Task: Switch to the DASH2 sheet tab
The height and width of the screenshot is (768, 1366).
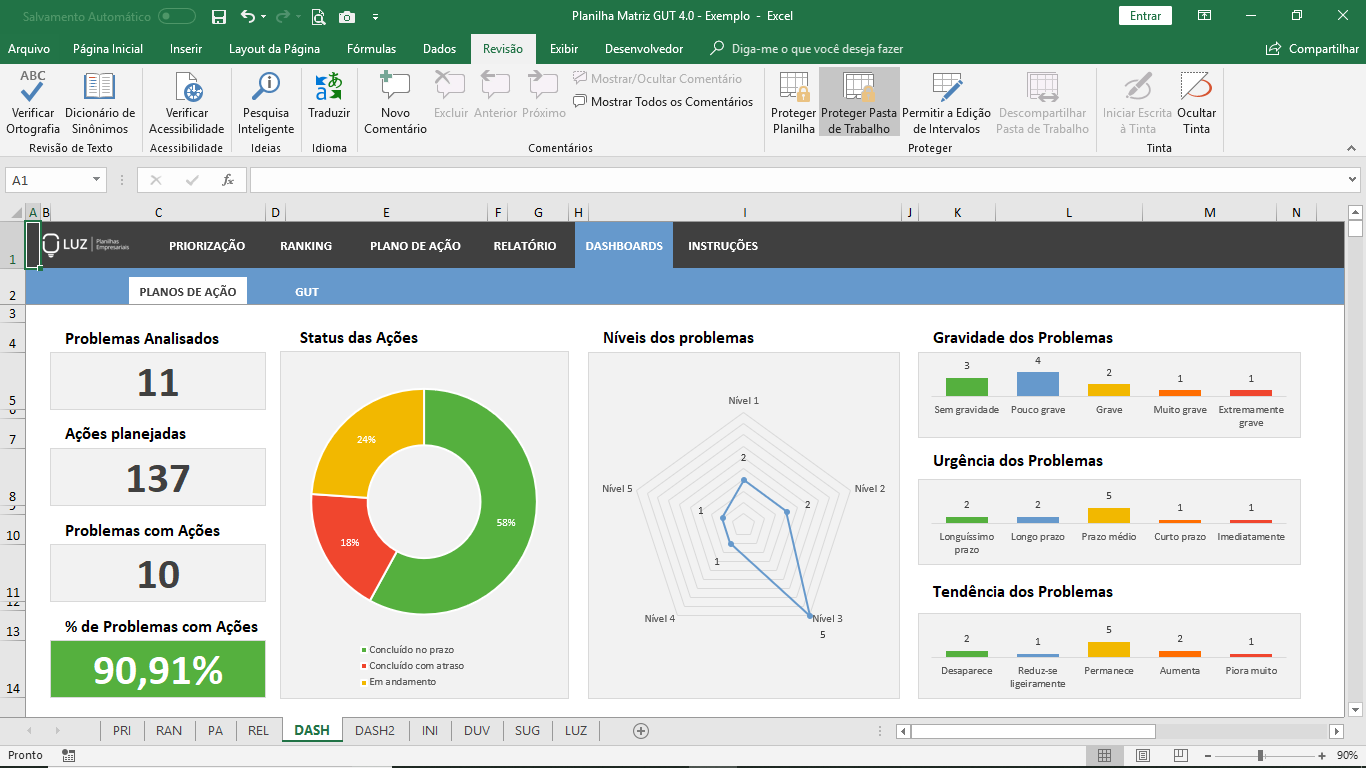Action: (x=375, y=731)
